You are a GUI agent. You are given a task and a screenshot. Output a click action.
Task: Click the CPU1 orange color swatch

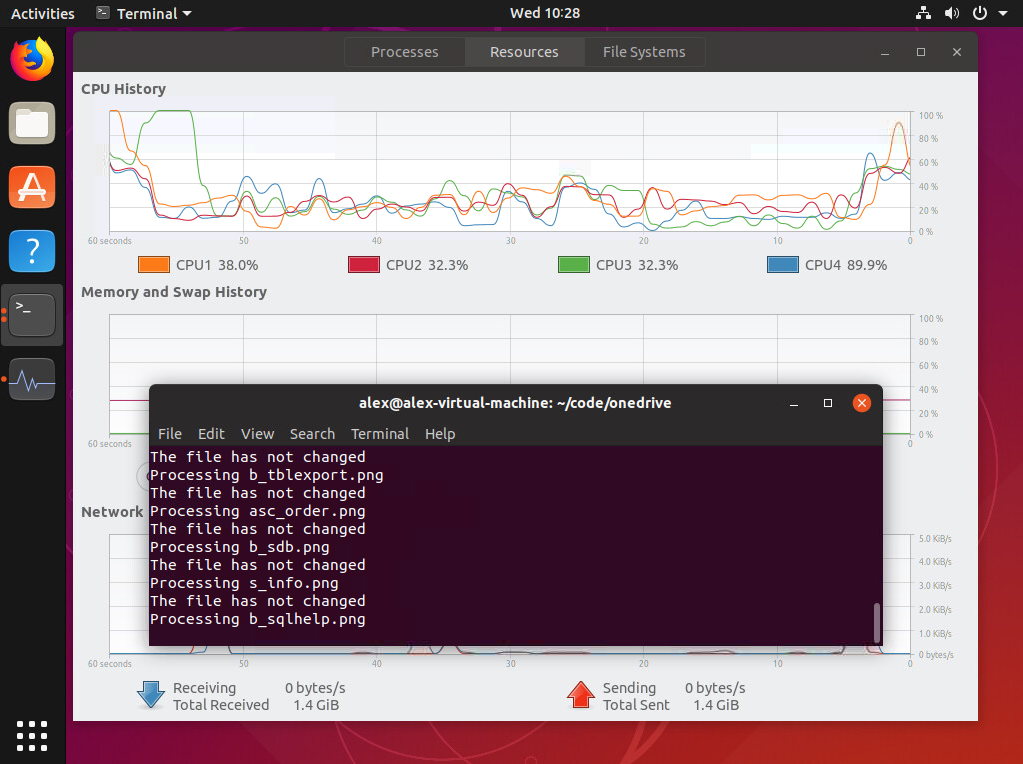pos(152,264)
